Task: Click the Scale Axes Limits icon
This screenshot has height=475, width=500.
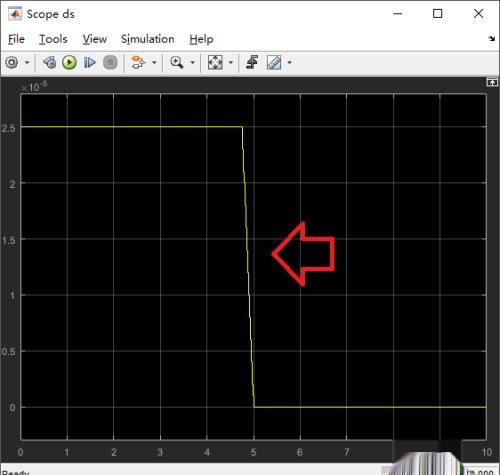Action: tap(215, 62)
